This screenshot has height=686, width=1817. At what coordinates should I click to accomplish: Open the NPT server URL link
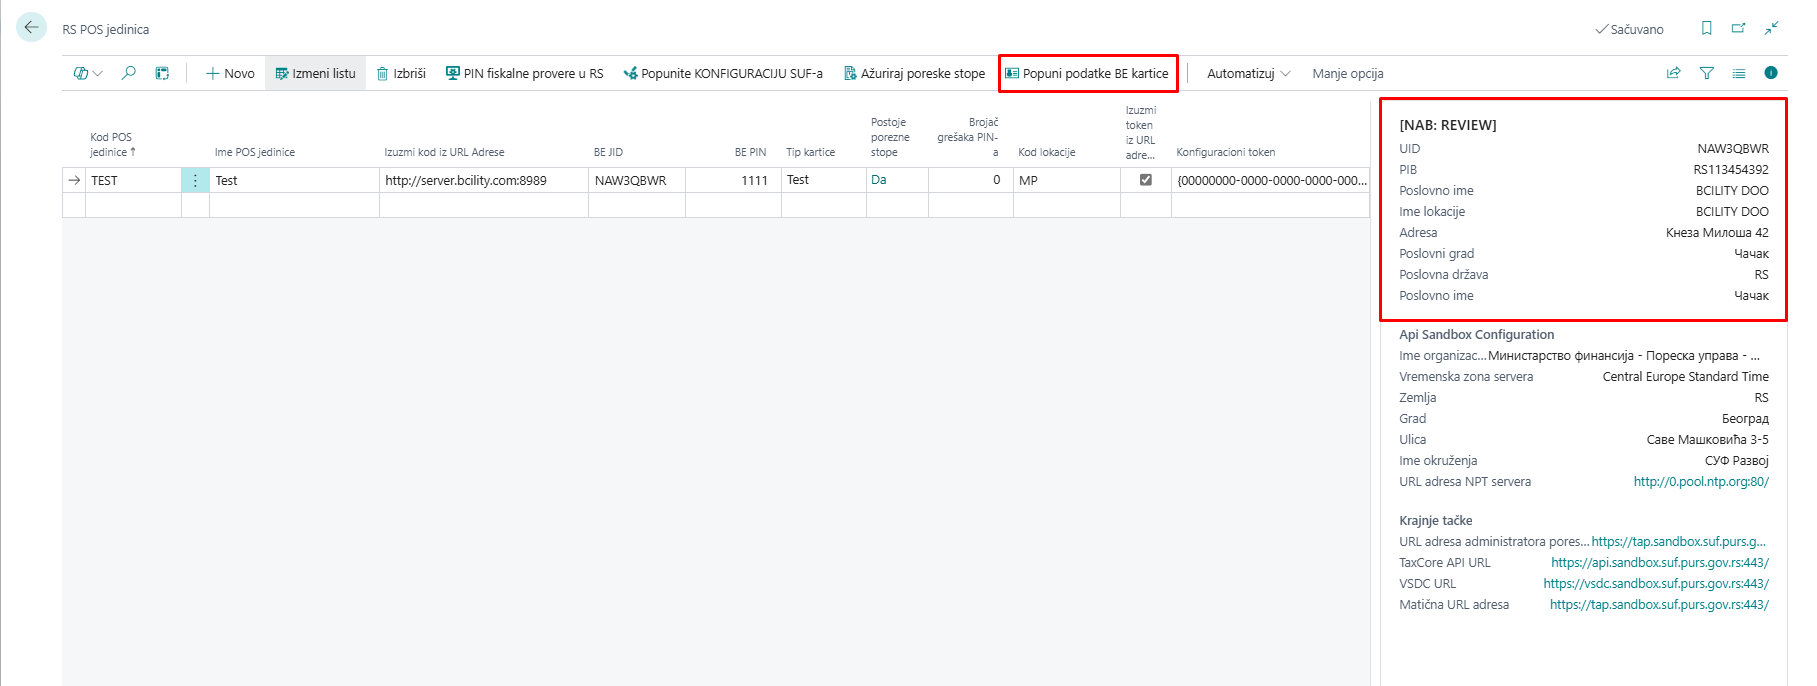(x=1700, y=482)
